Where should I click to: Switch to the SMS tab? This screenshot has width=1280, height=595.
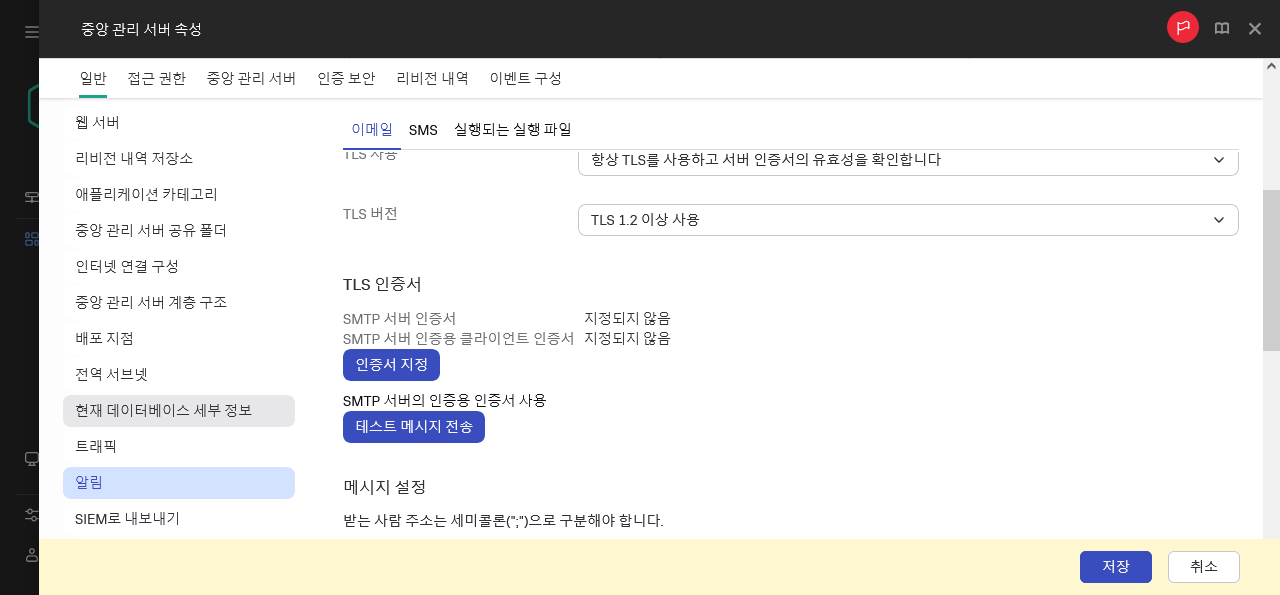click(x=423, y=129)
